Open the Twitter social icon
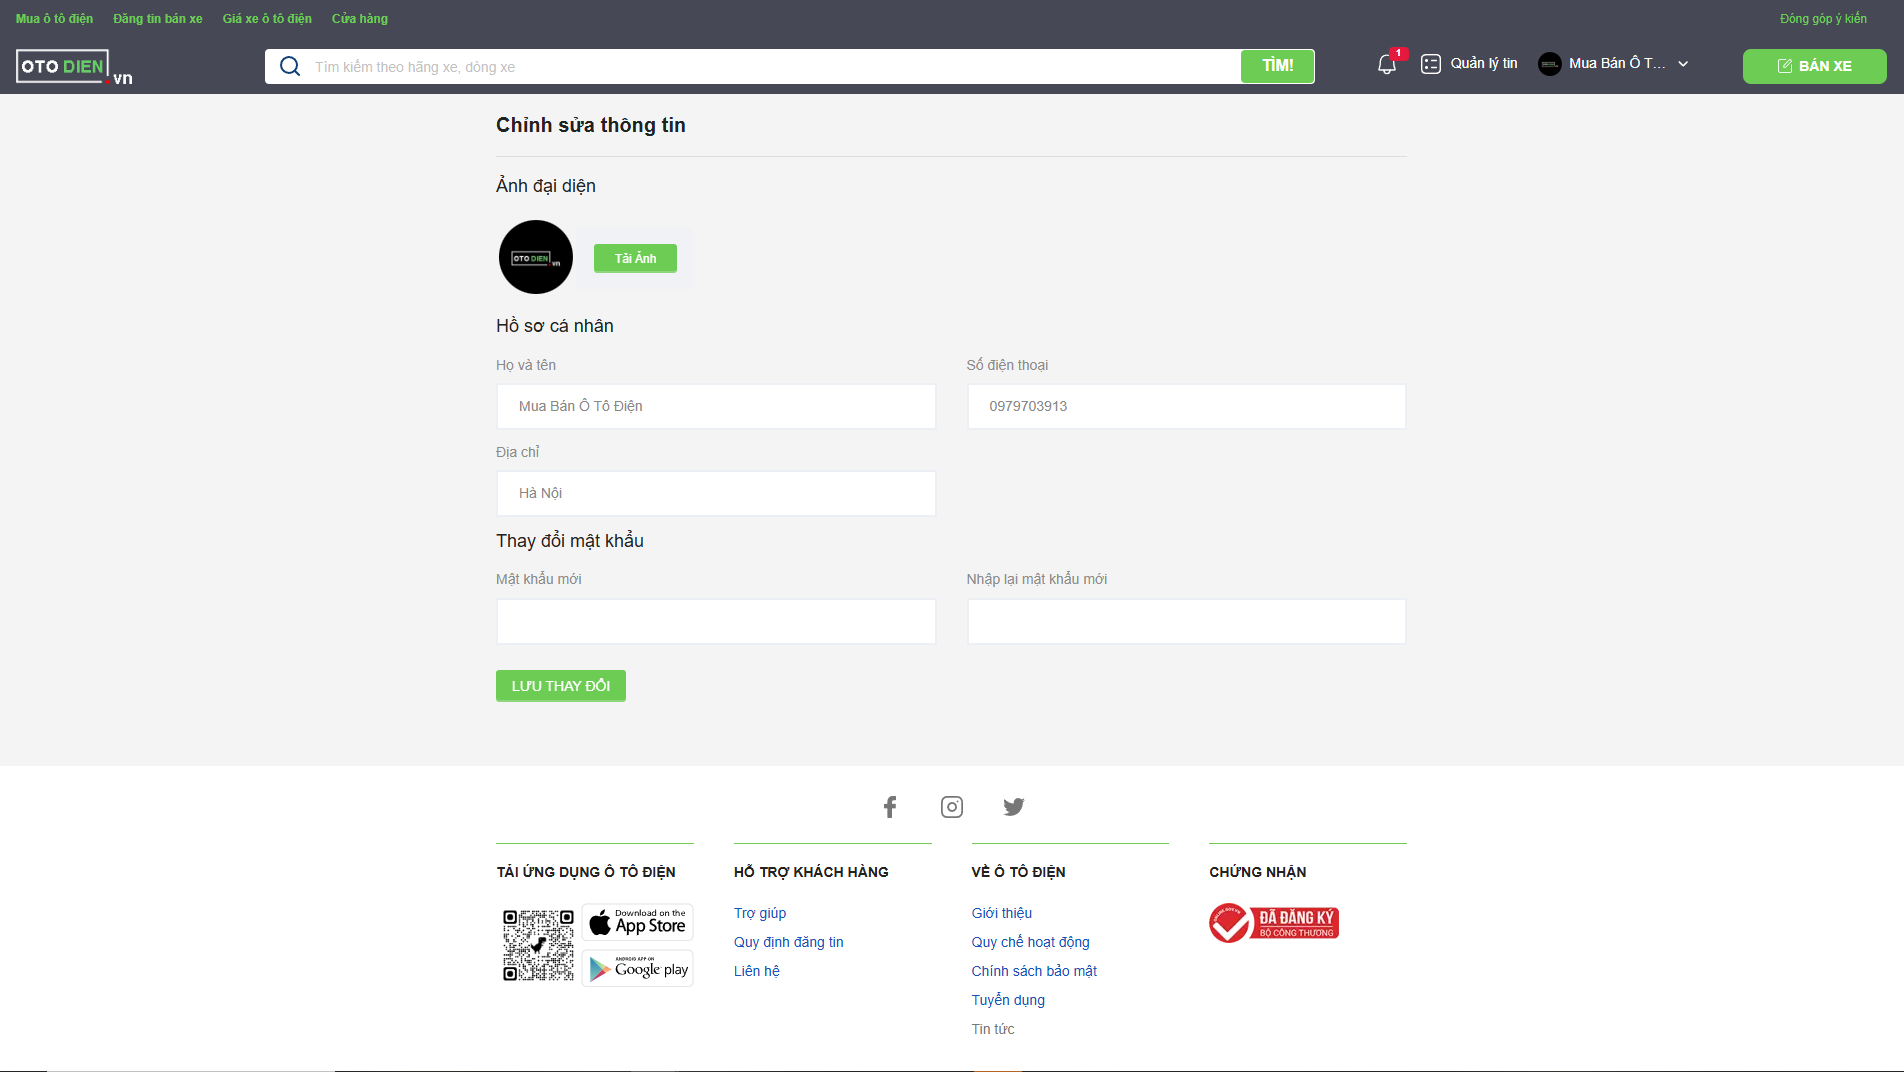The height and width of the screenshot is (1072, 1904). click(1013, 807)
